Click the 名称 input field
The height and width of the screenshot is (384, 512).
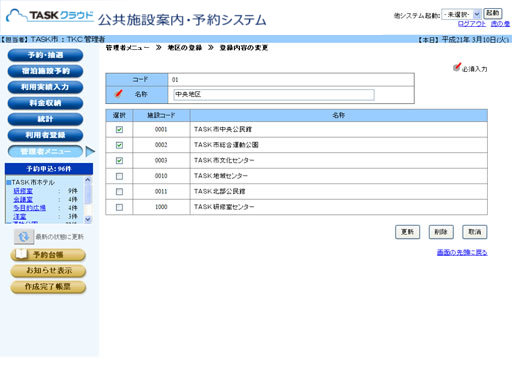(x=274, y=95)
